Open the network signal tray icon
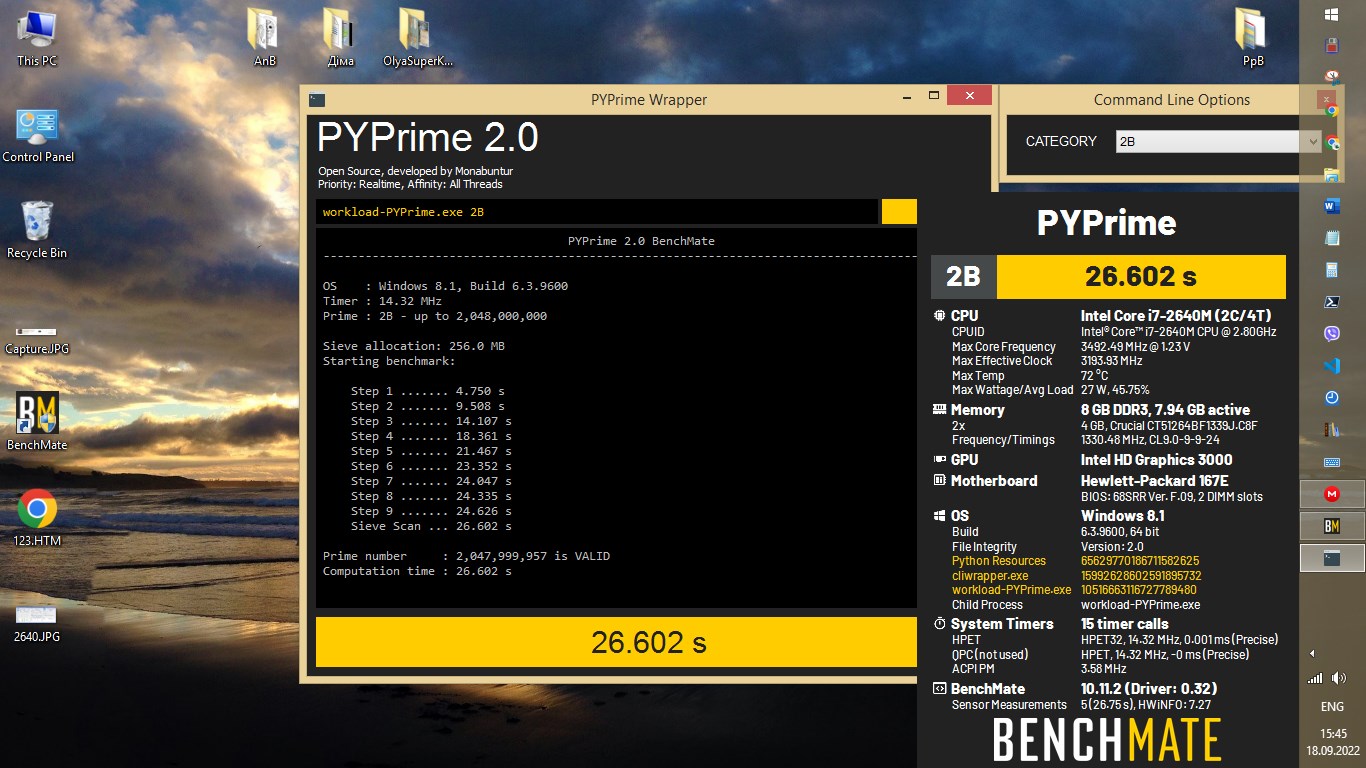This screenshot has width=1366, height=768. 1315,678
